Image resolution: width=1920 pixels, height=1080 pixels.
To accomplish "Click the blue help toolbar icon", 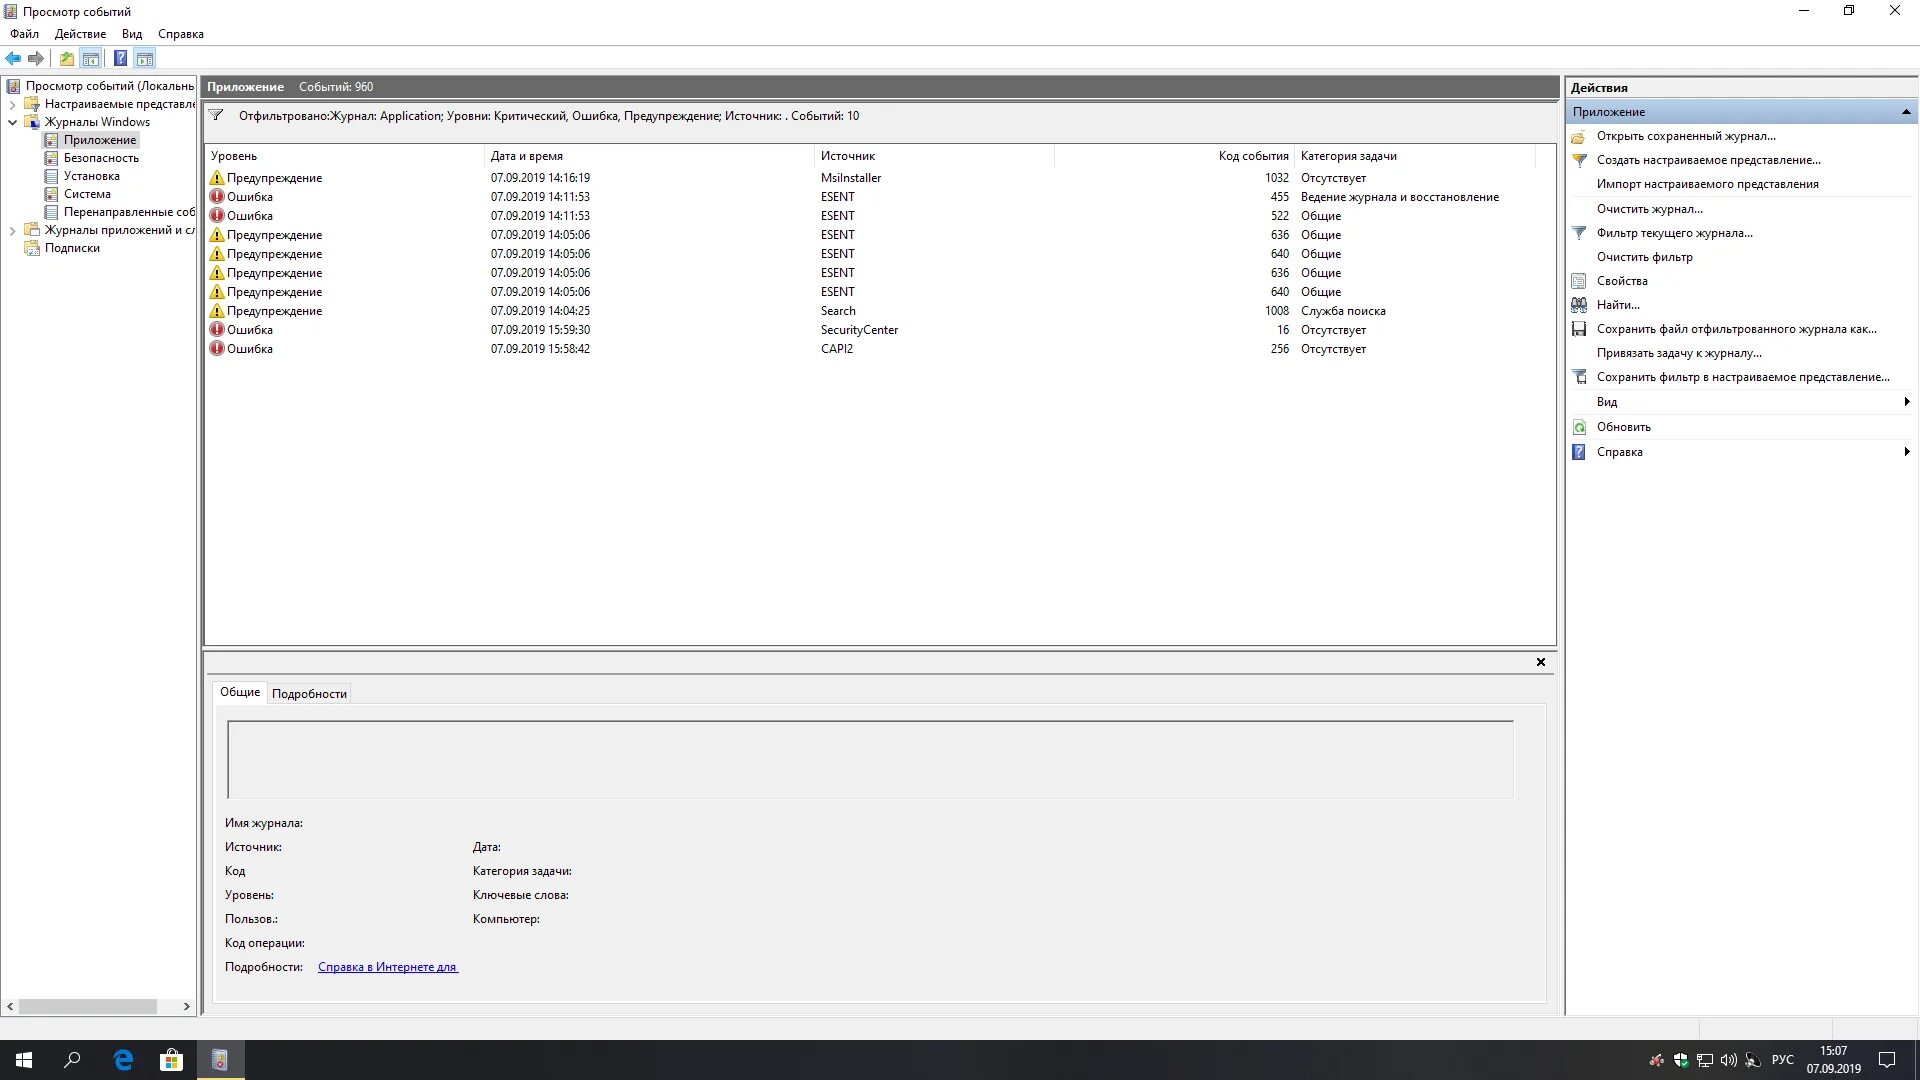I will (120, 58).
